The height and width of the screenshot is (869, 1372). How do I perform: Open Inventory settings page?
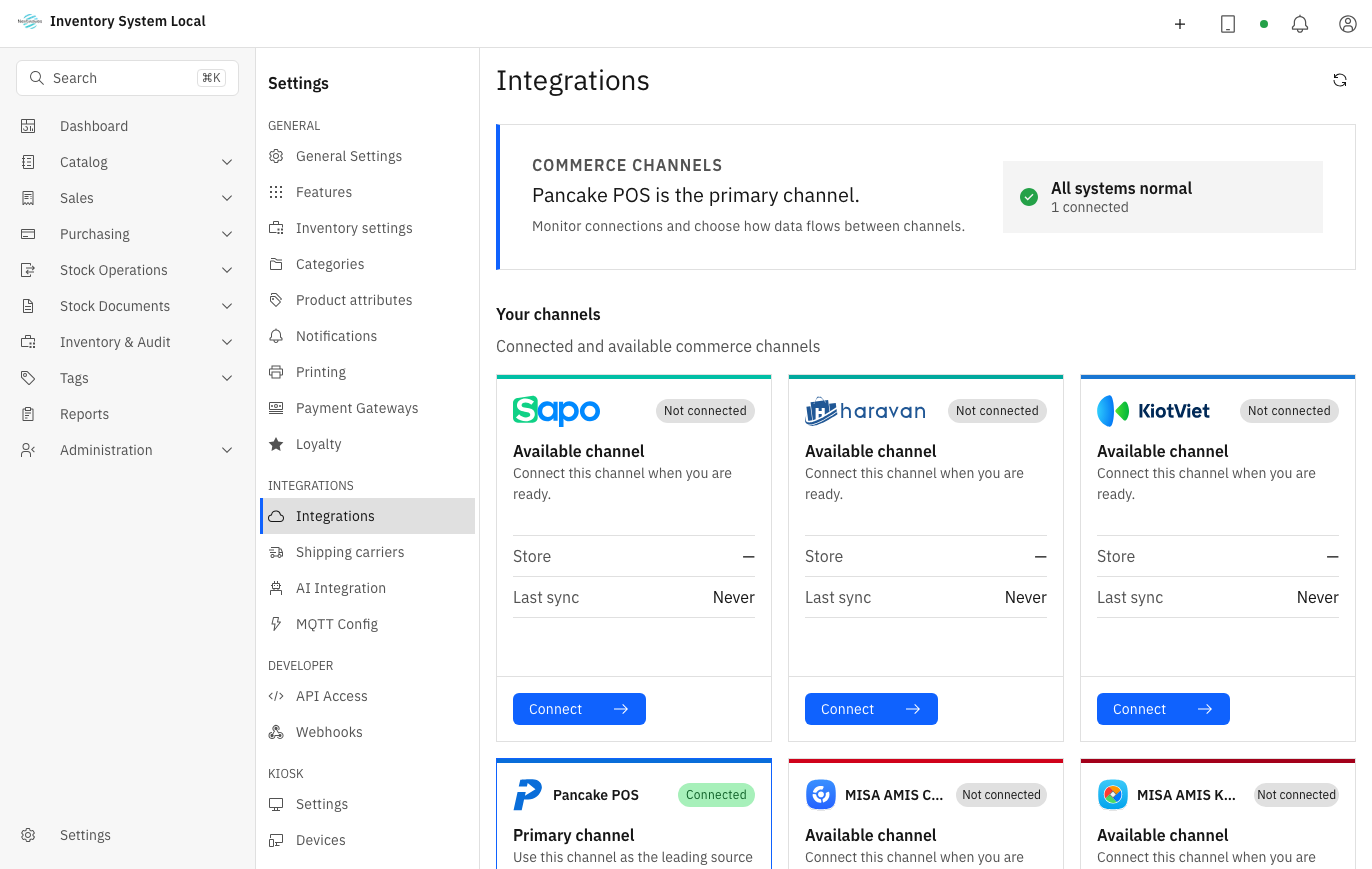[x=367, y=228]
